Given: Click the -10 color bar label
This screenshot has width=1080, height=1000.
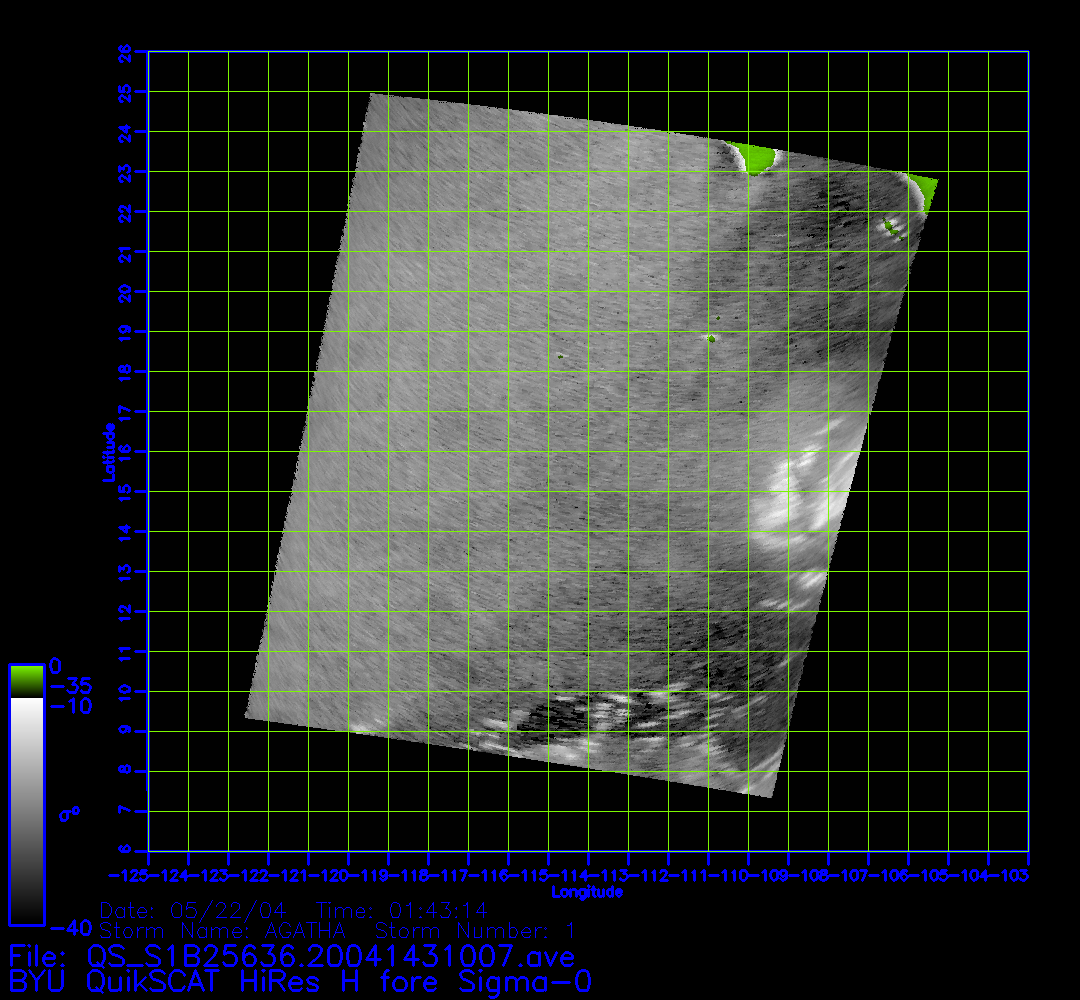Looking at the screenshot, I should 70,707.
